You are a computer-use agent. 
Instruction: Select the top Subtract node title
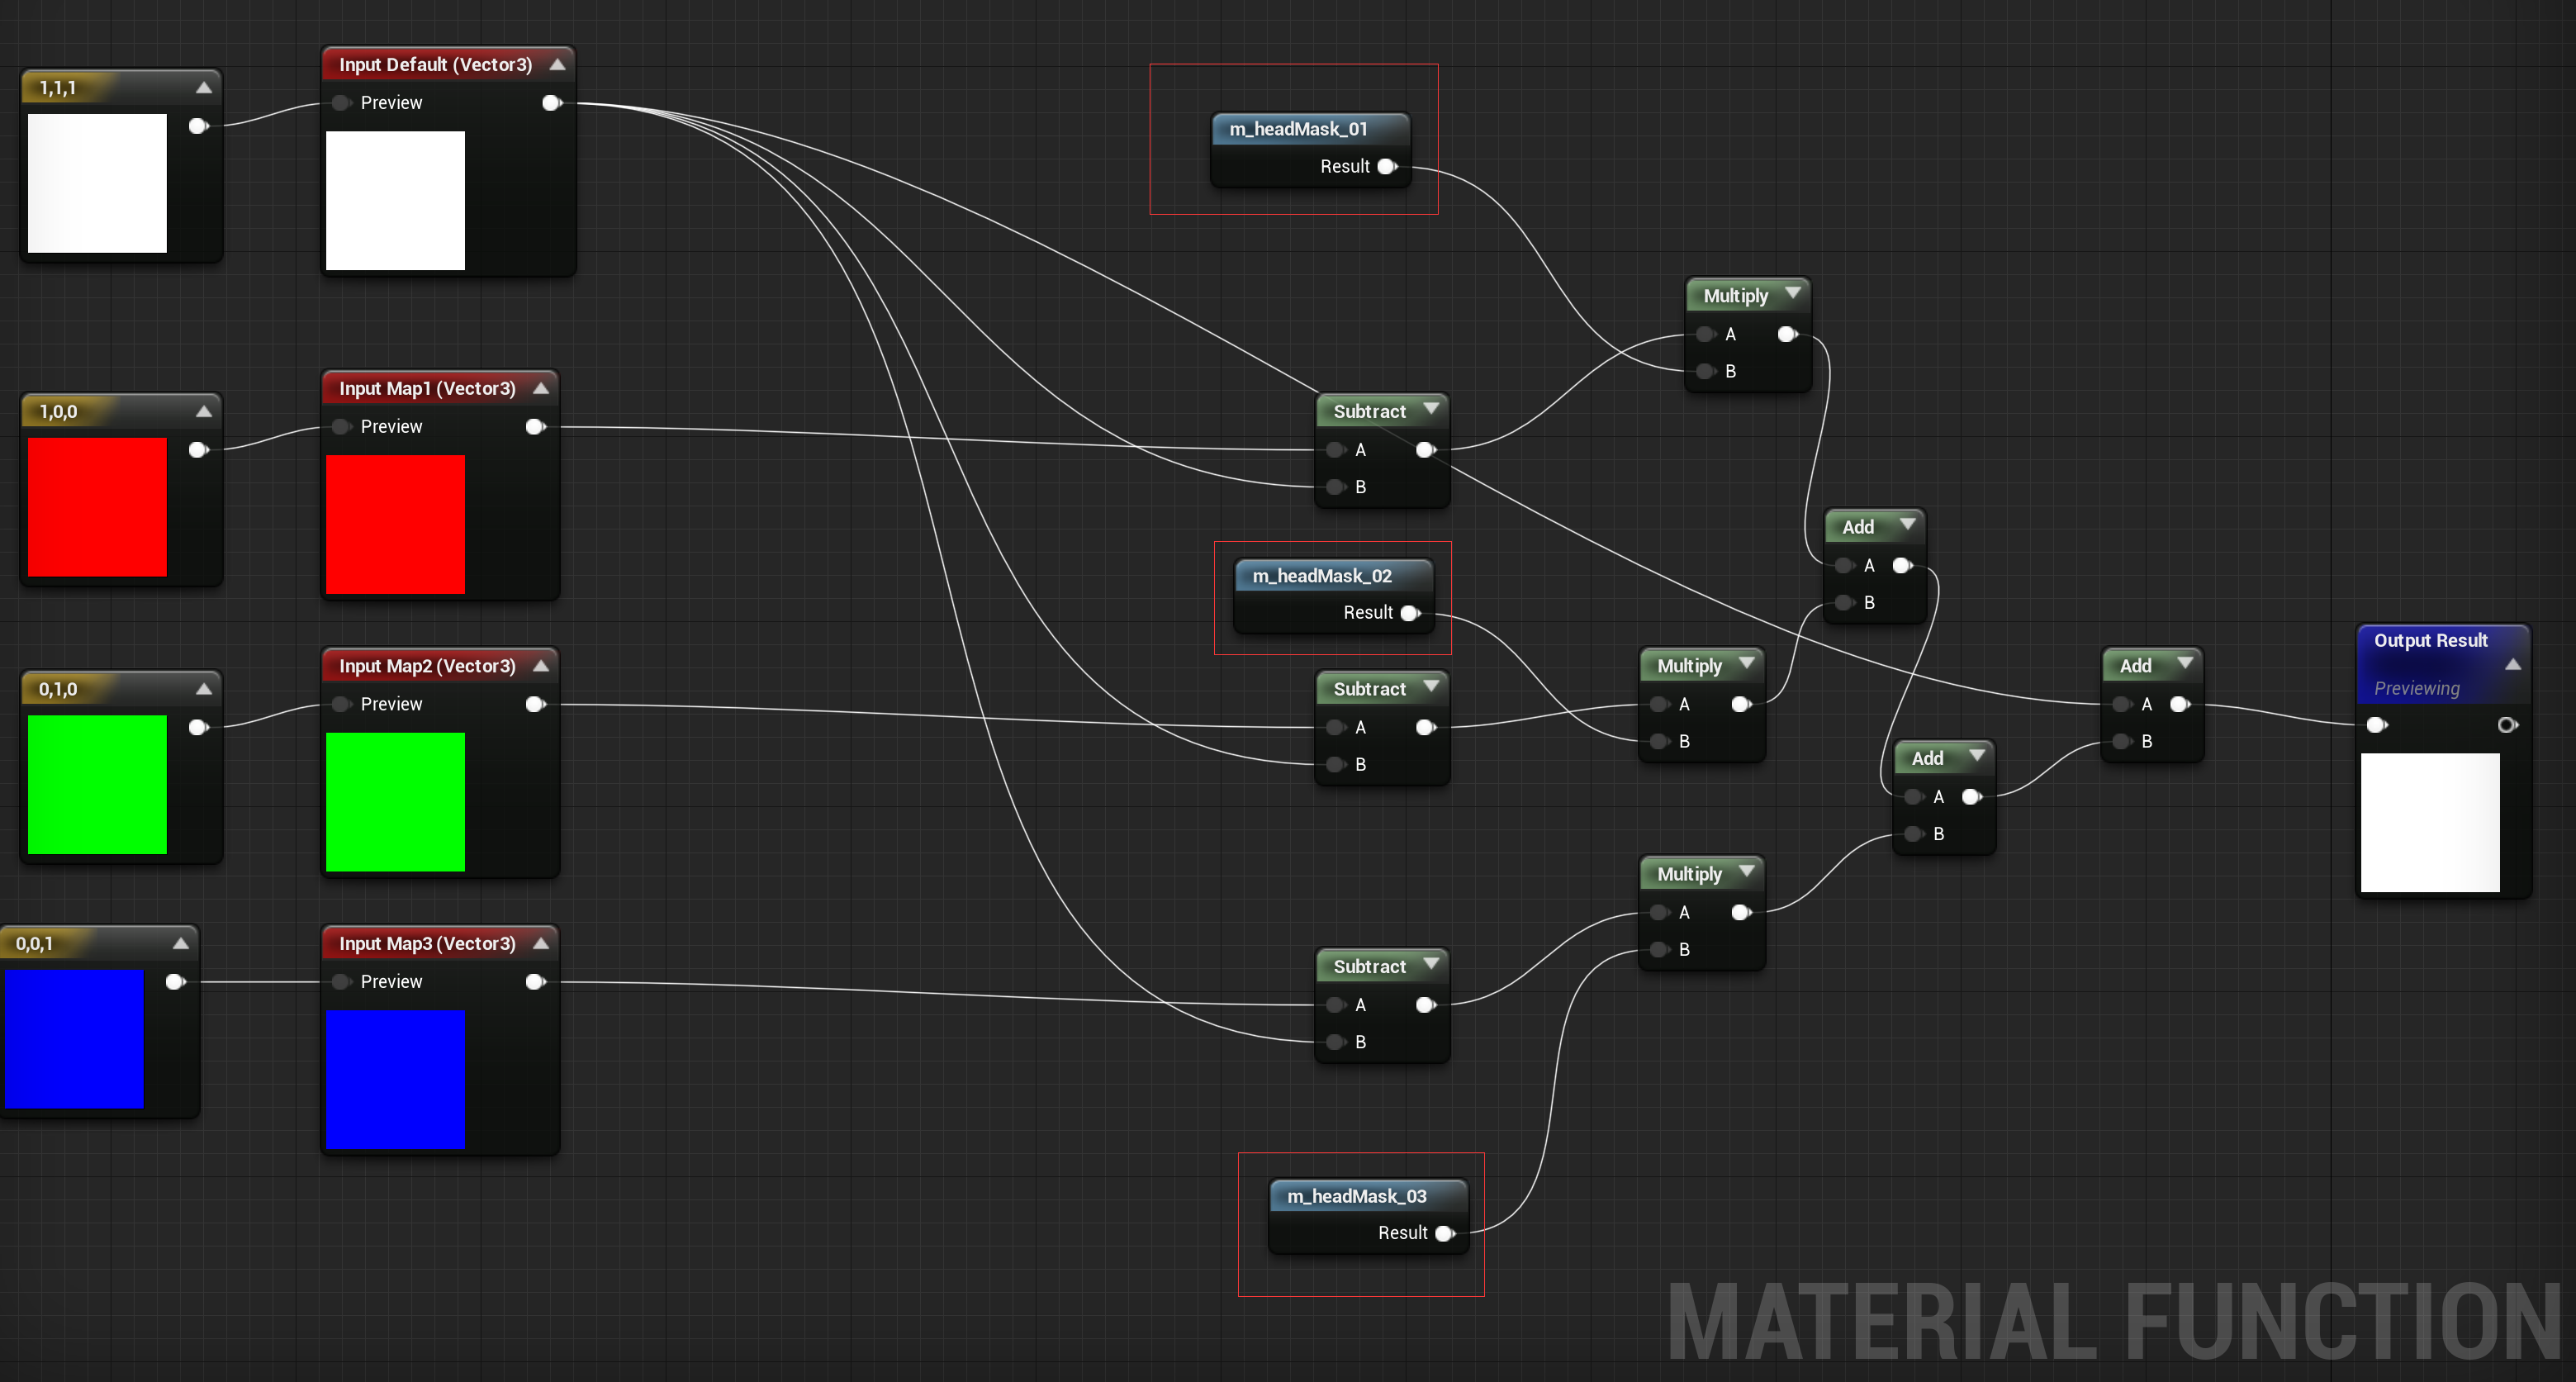click(x=1369, y=412)
